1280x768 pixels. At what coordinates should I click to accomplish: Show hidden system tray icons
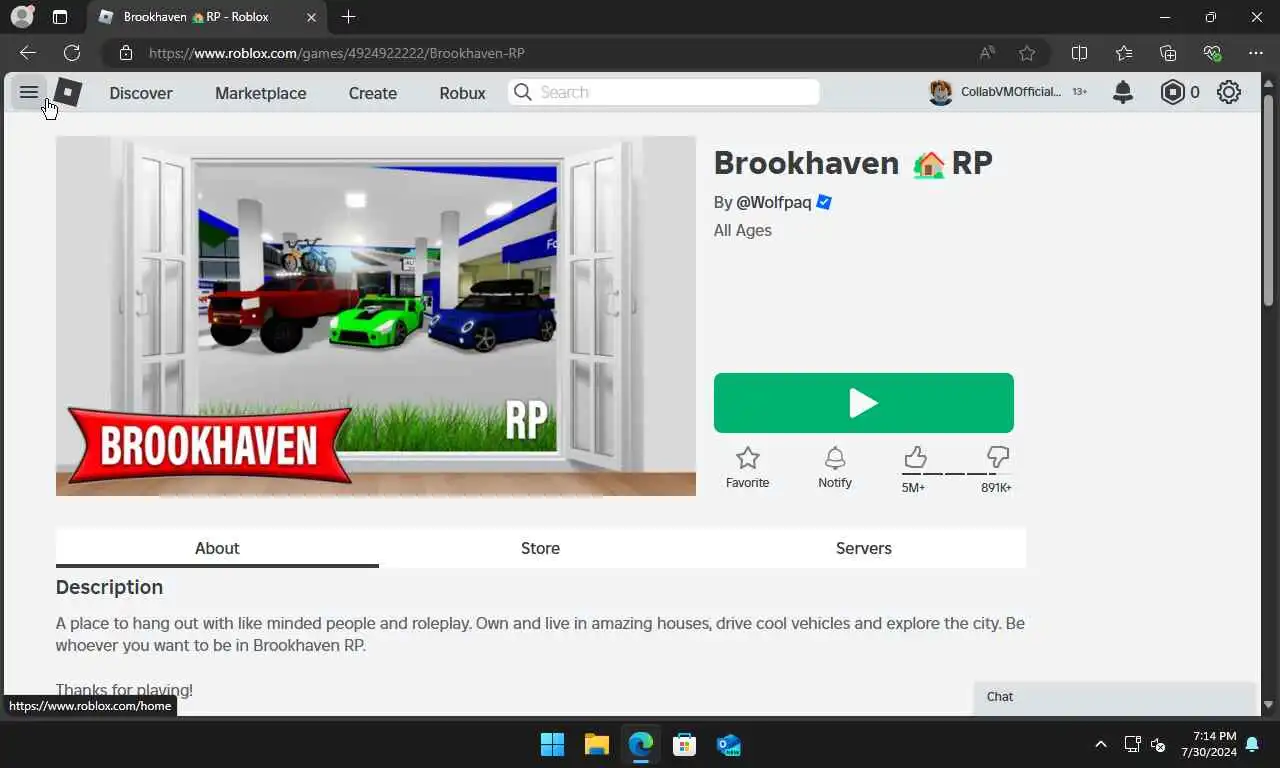pos(1101,744)
